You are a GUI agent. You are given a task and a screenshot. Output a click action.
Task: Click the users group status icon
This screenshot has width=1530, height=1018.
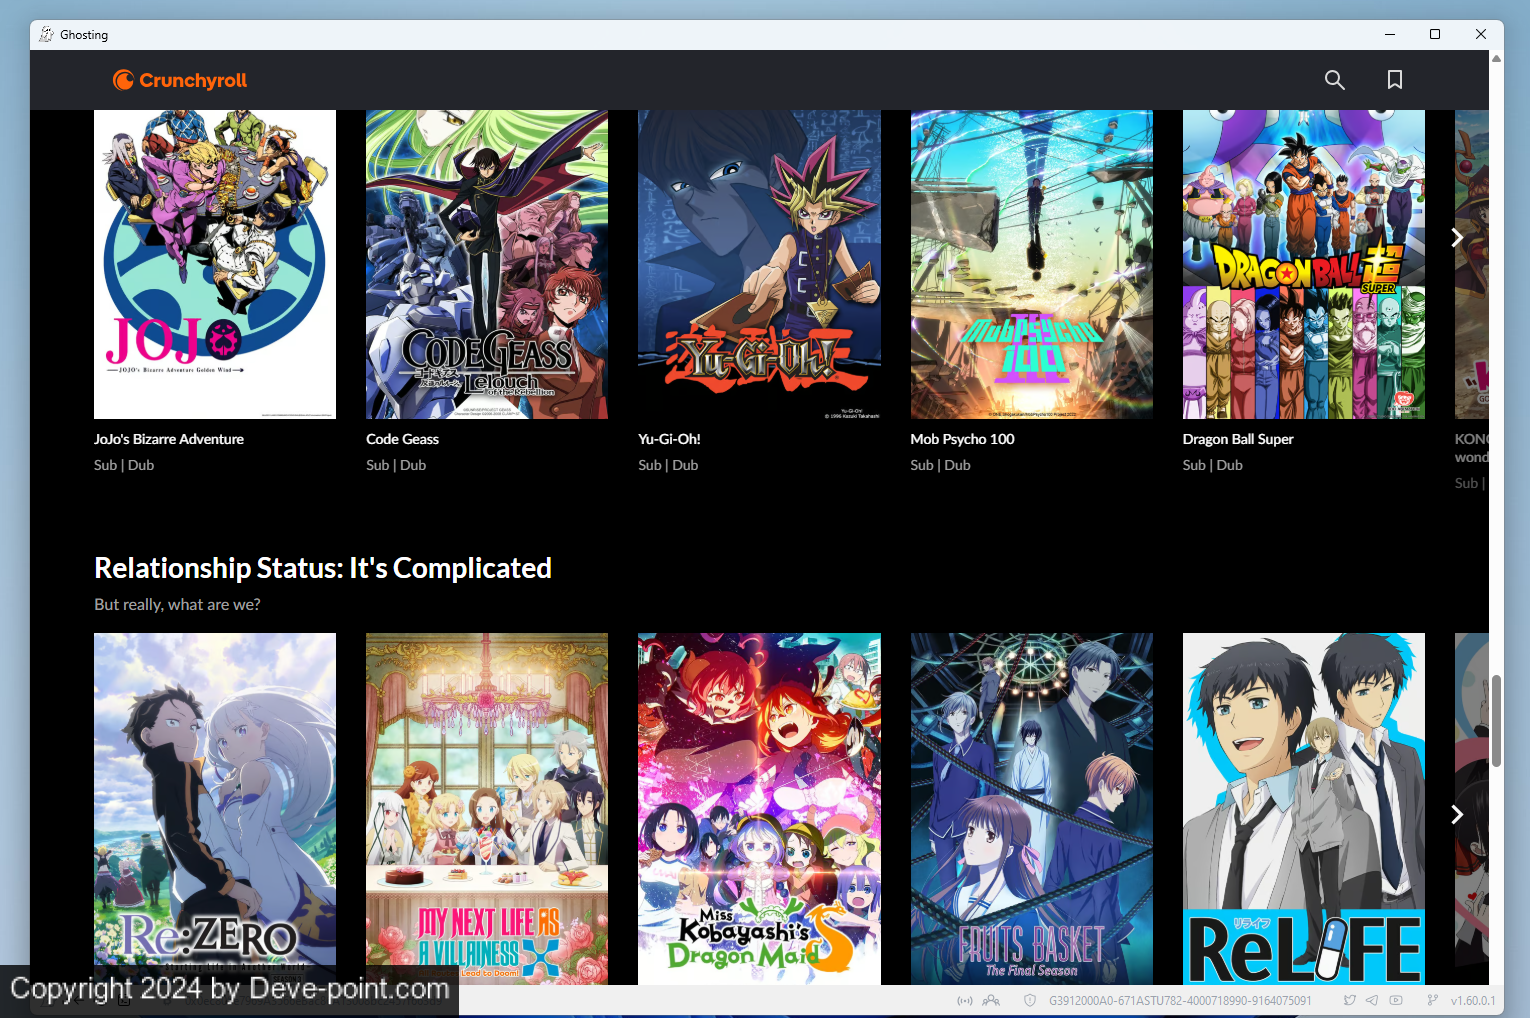click(991, 1000)
